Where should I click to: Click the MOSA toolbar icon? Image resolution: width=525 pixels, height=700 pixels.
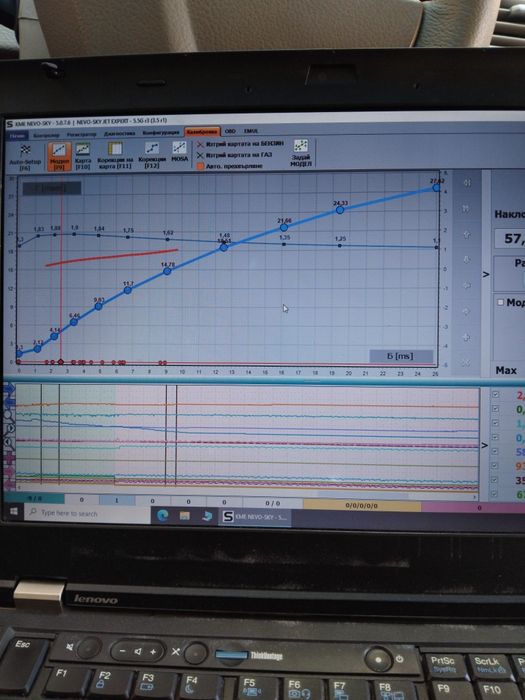[179, 151]
